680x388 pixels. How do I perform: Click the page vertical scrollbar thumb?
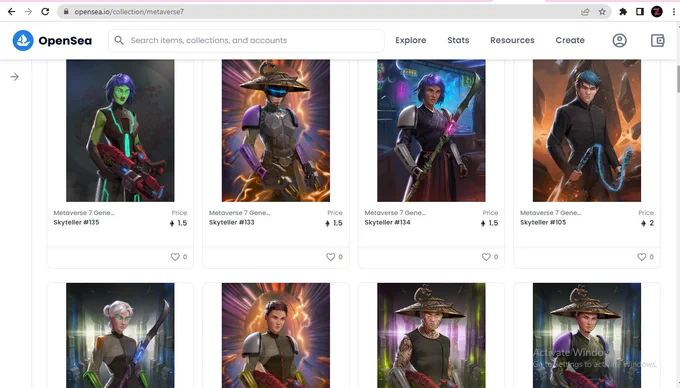[x=678, y=79]
